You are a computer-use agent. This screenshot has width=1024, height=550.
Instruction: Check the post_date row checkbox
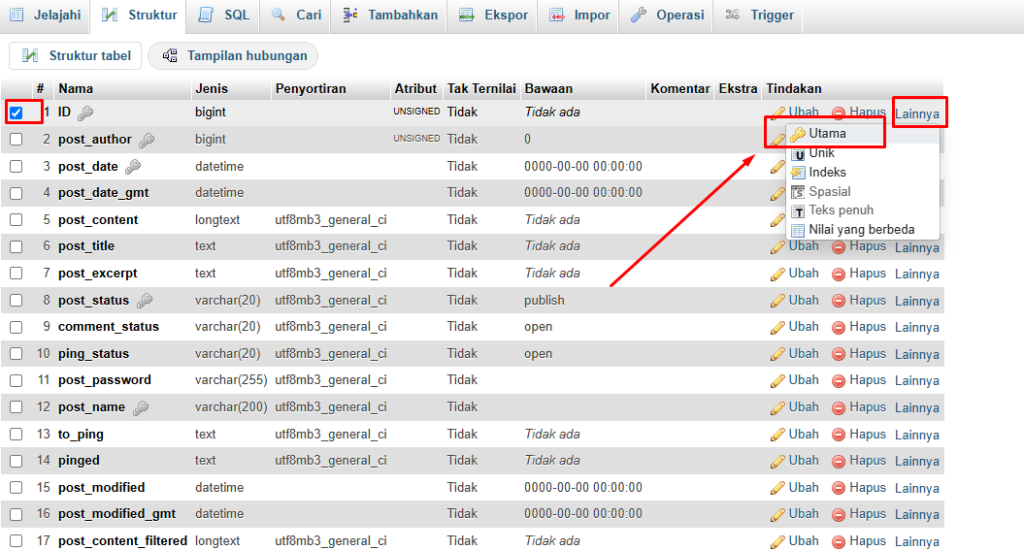pos(16,167)
